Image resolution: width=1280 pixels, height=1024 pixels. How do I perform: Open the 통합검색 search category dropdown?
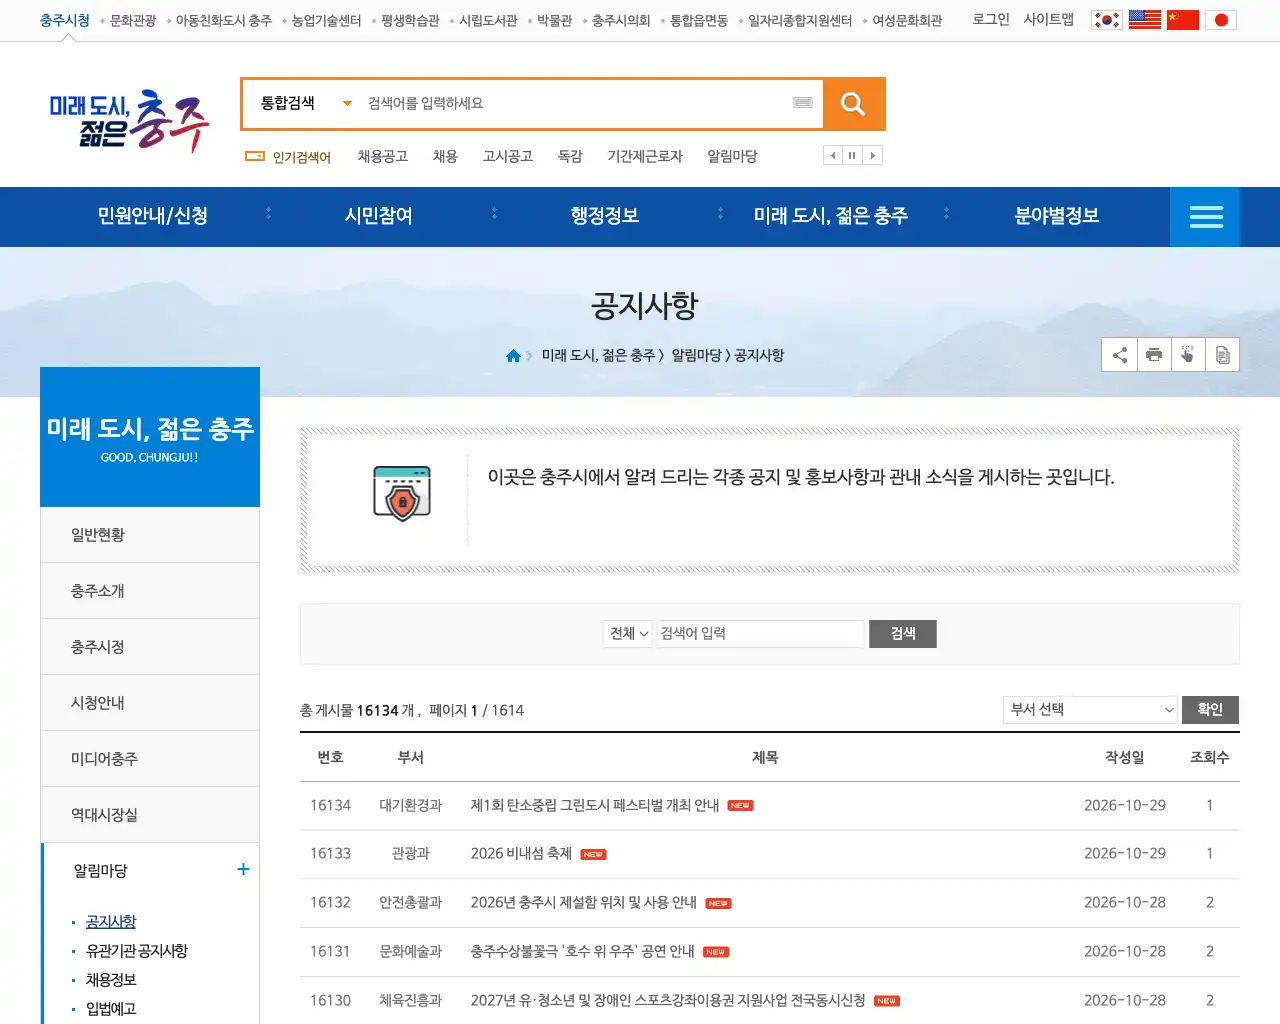coord(306,103)
